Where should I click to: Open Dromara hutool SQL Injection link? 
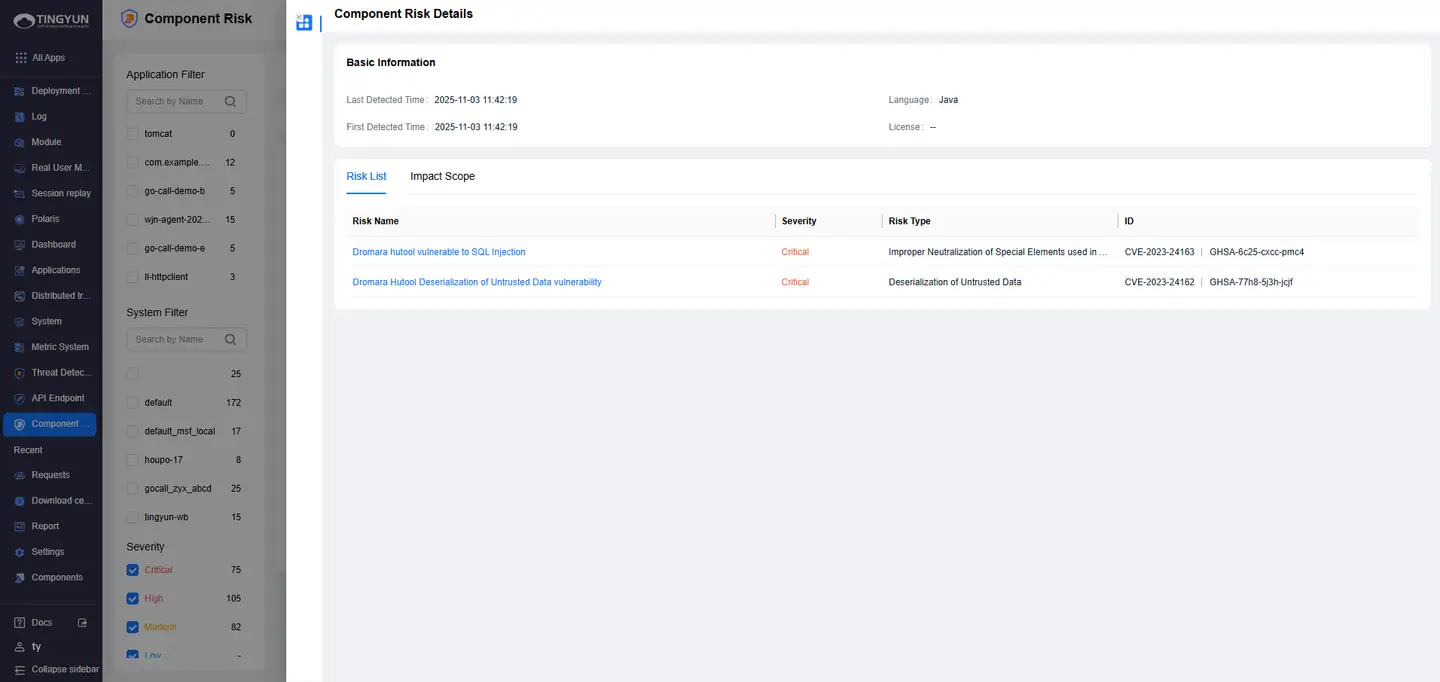(438, 252)
